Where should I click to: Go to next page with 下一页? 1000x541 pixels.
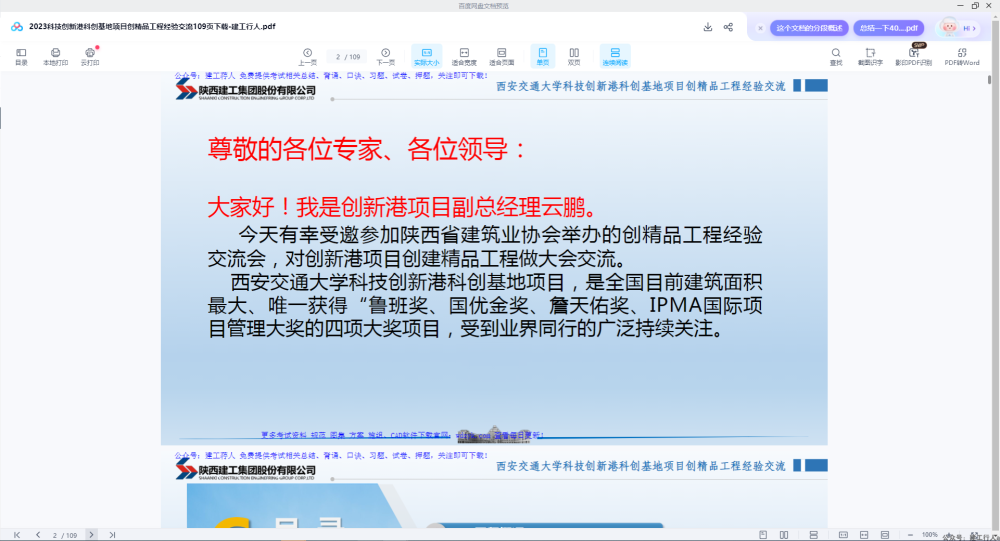tap(385, 57)
